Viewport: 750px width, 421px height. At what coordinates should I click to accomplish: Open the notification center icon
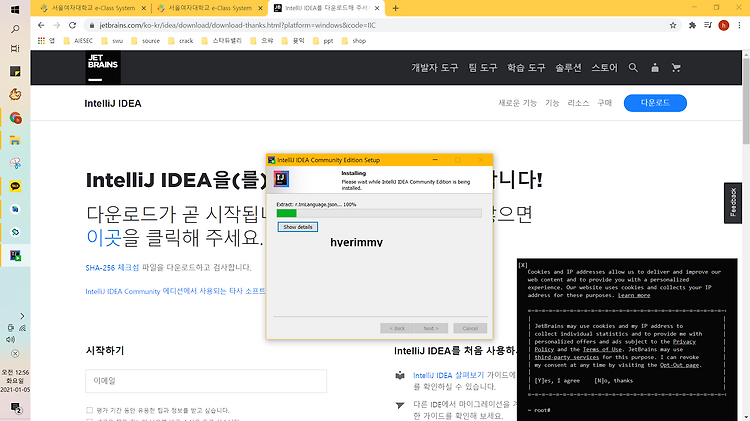point(16,408)
